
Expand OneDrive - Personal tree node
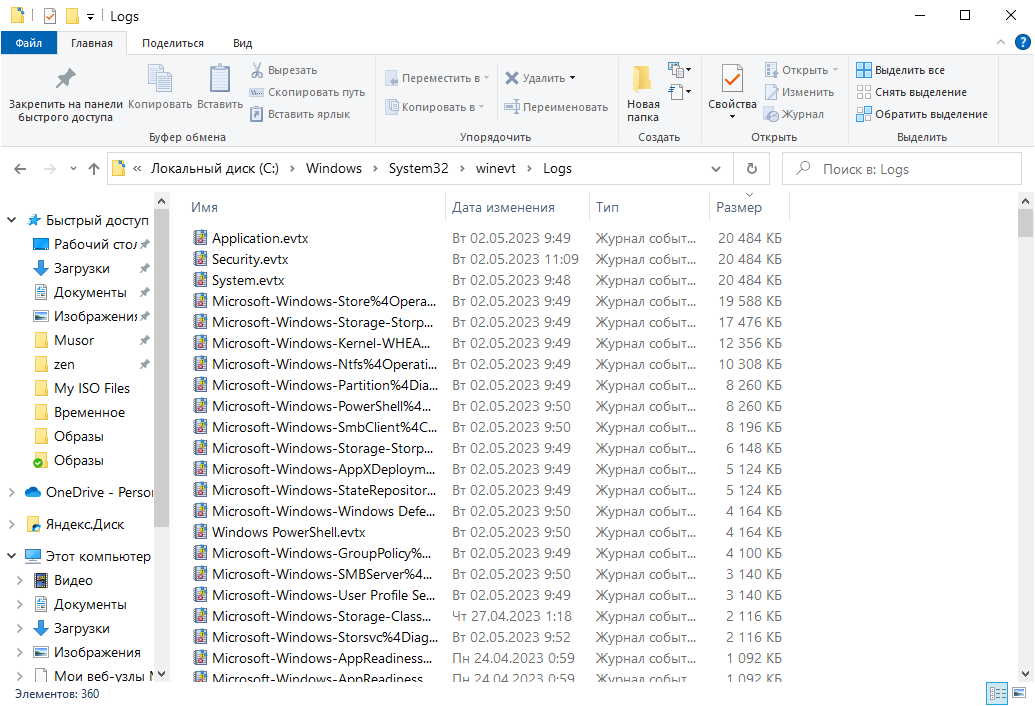[x=11, y=492]
